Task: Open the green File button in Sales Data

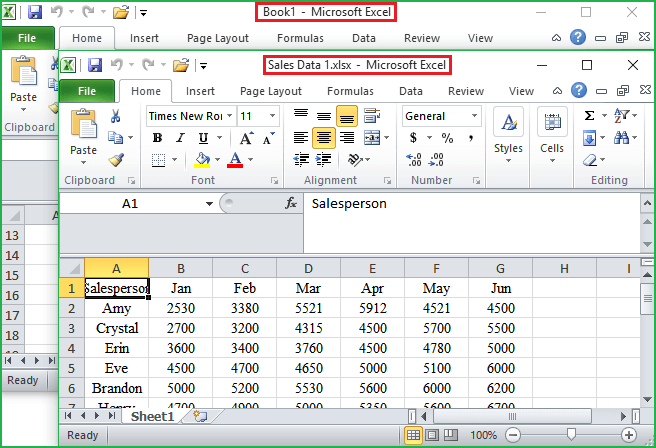Action: (87, 91)
